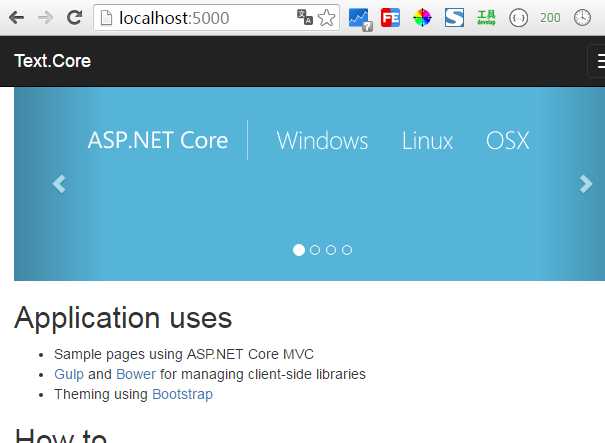The height and width of the screenshot is (443, 605).
Task: Open the red FE extension
Action: pos(390,18)
